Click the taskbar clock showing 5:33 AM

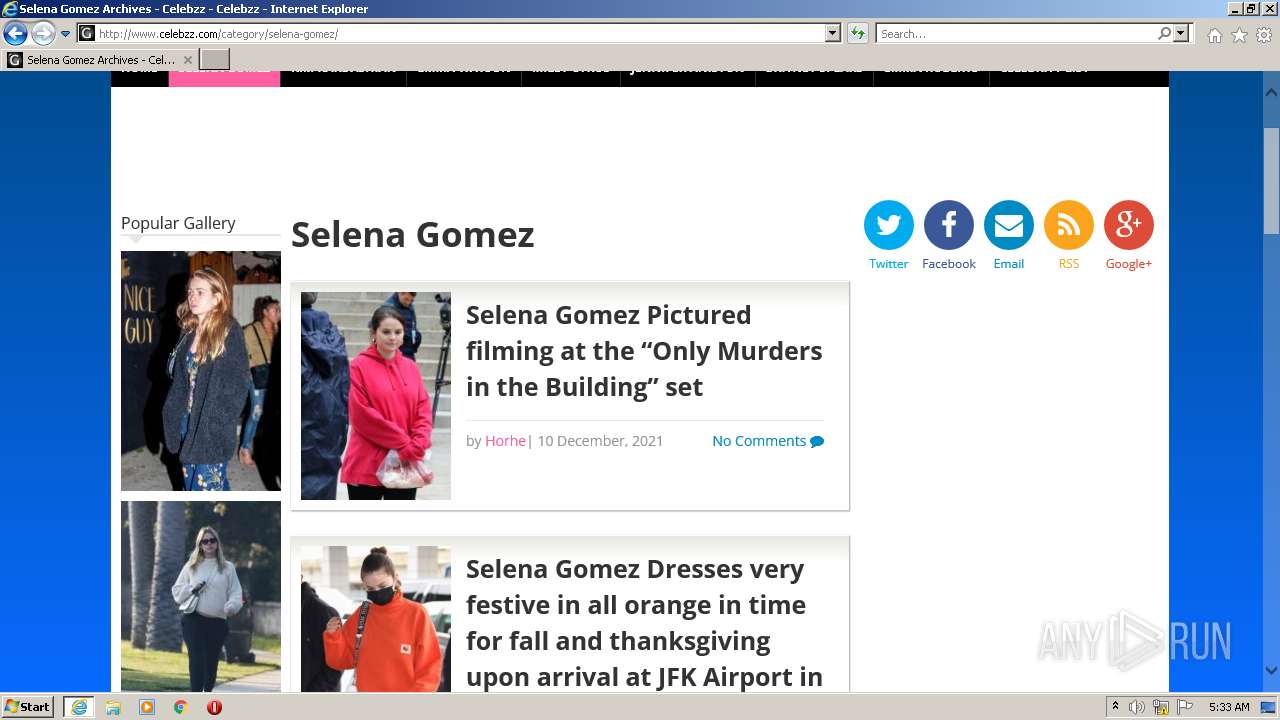click(x=1229, y=707)
